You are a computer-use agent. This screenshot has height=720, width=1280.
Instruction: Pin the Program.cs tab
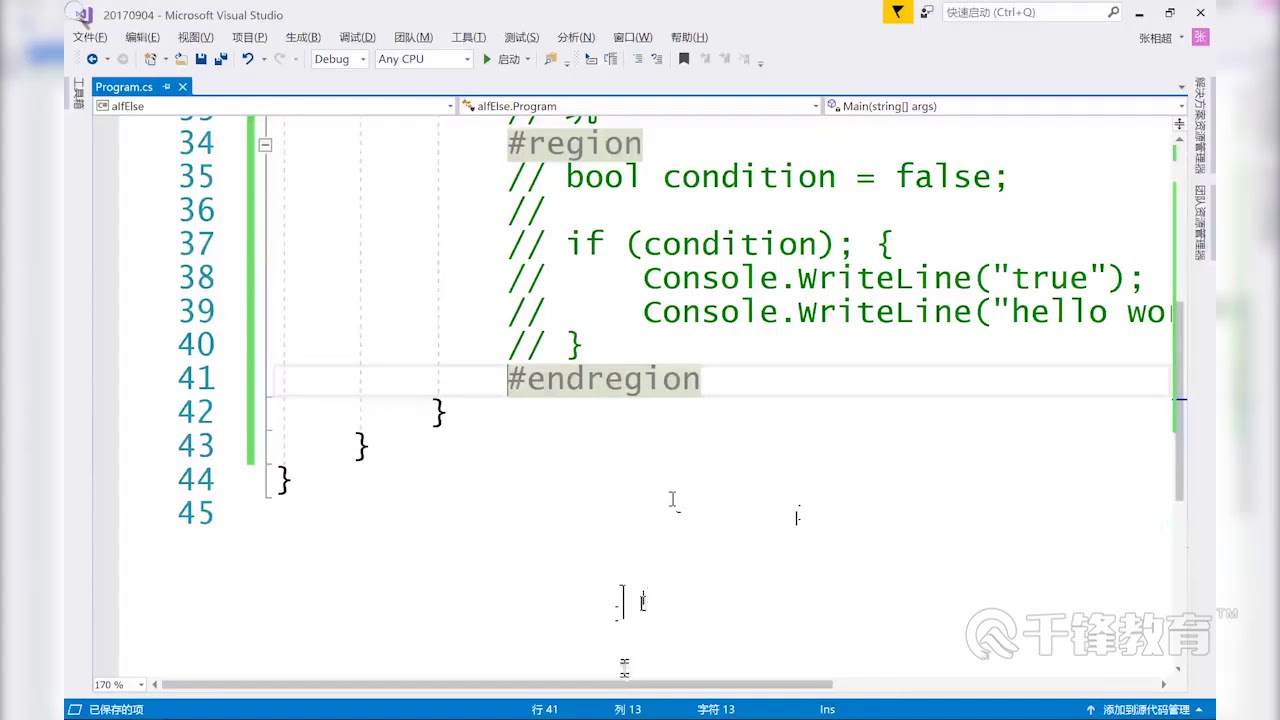click(166, 87)
